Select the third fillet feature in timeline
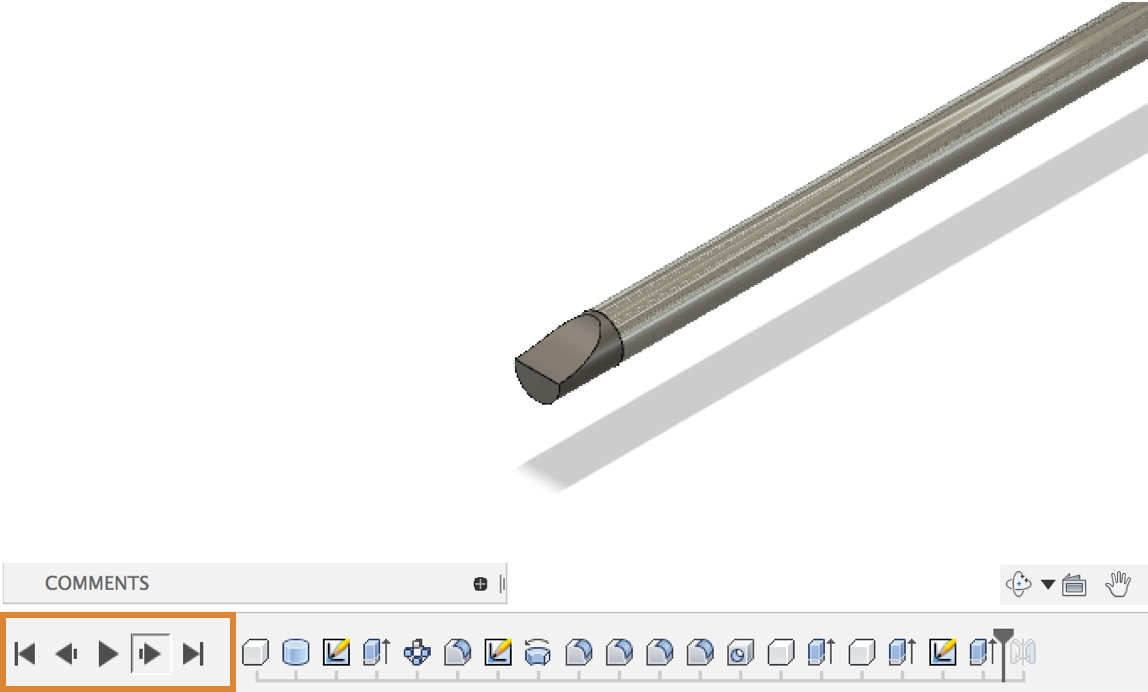This screenshot has width=1148, height=692. tap(619, 652)
